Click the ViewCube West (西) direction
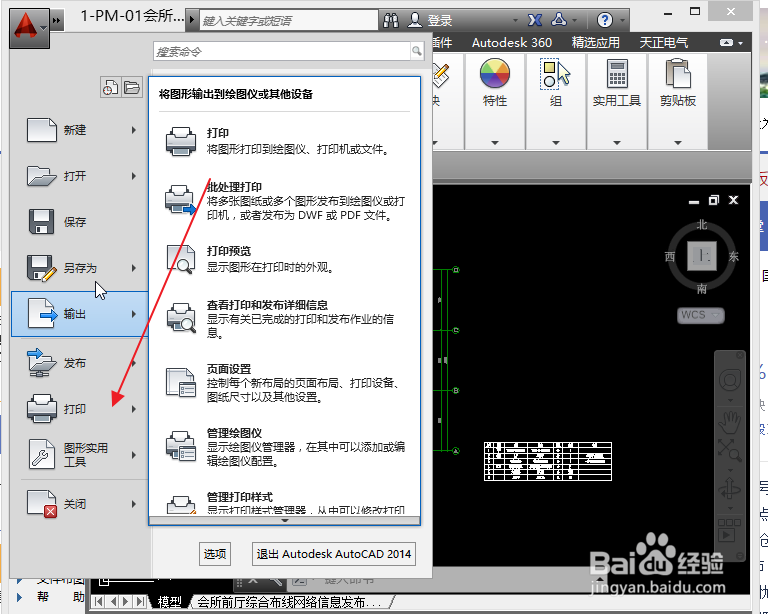 tap(670, 257)
